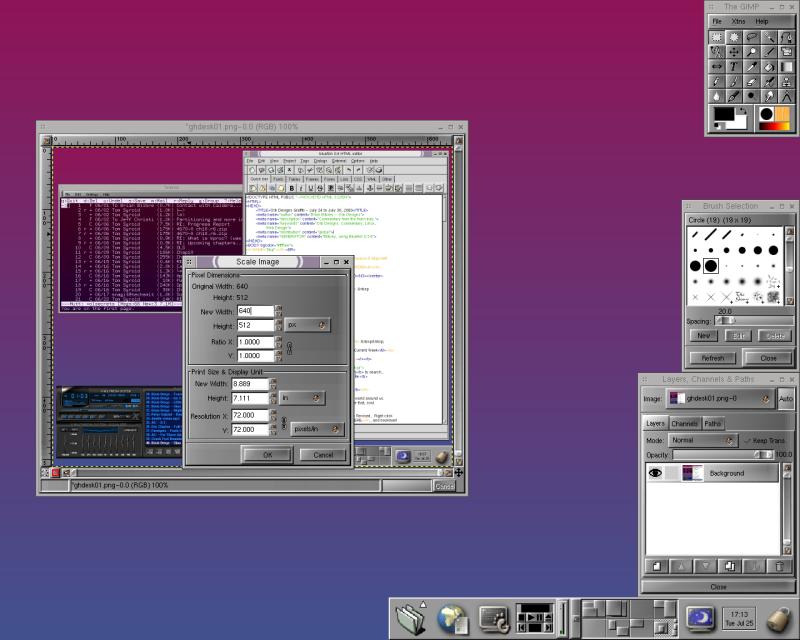Activate the Free Select lasso tool
Image resolution: width=800 pixels, height=640 pixels.
(752, 36)
